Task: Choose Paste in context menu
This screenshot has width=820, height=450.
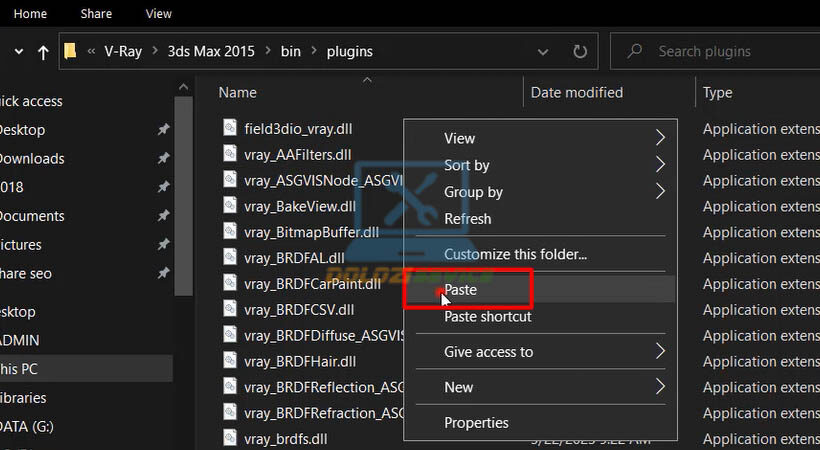Action: coord(540,289)
